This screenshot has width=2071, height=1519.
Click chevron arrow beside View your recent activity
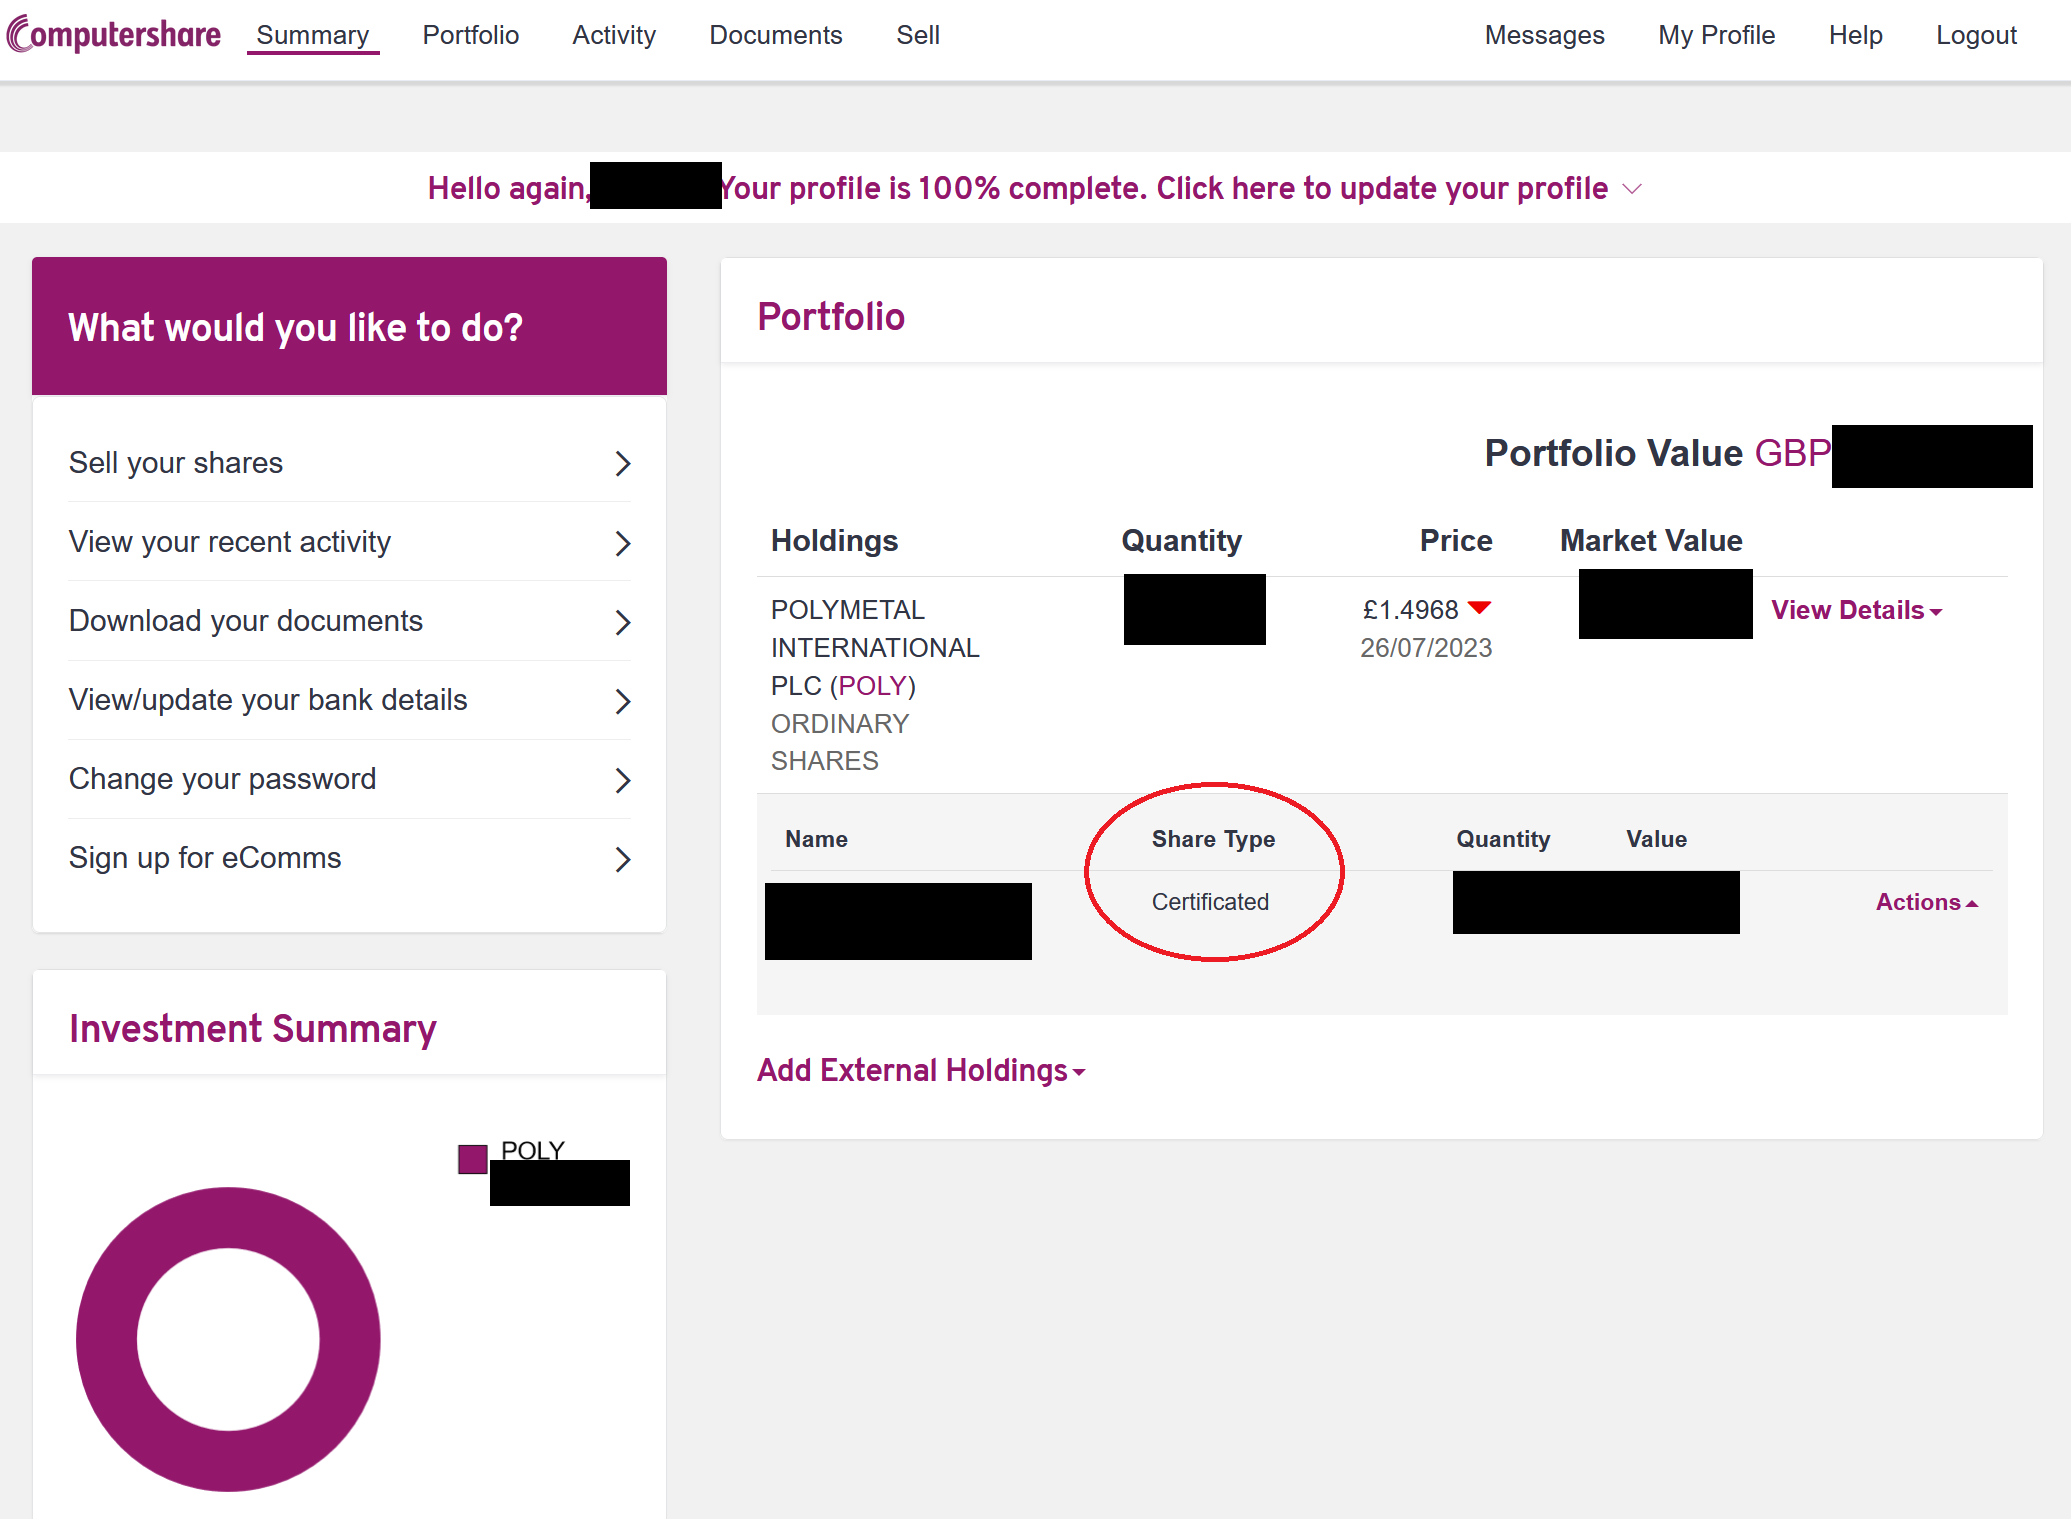point(622,543)
